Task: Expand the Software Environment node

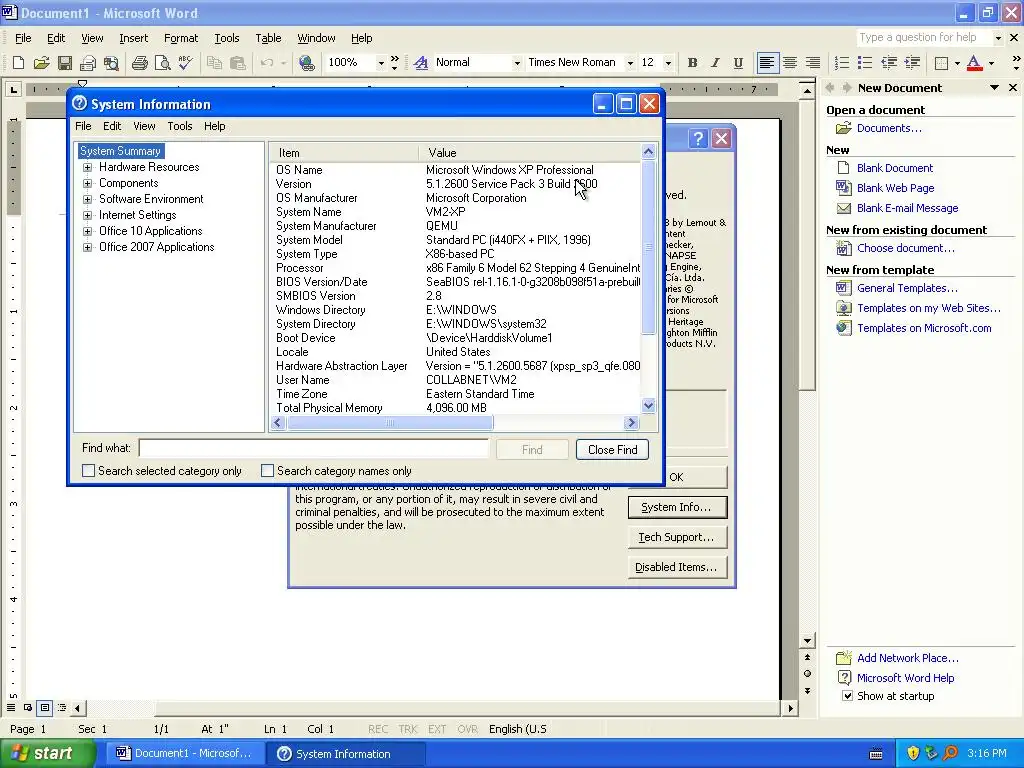Action: [87, 199]
